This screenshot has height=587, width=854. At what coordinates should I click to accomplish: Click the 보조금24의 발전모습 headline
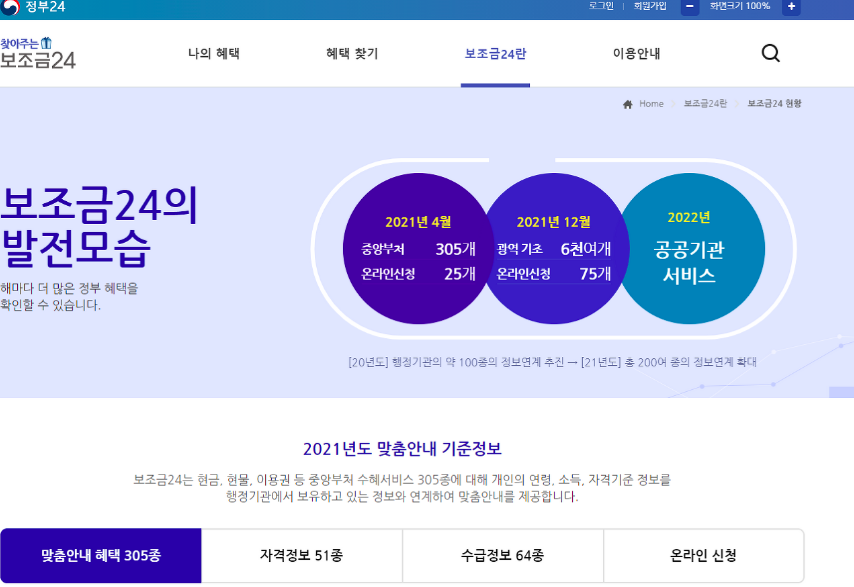click(x=99, y=227)
